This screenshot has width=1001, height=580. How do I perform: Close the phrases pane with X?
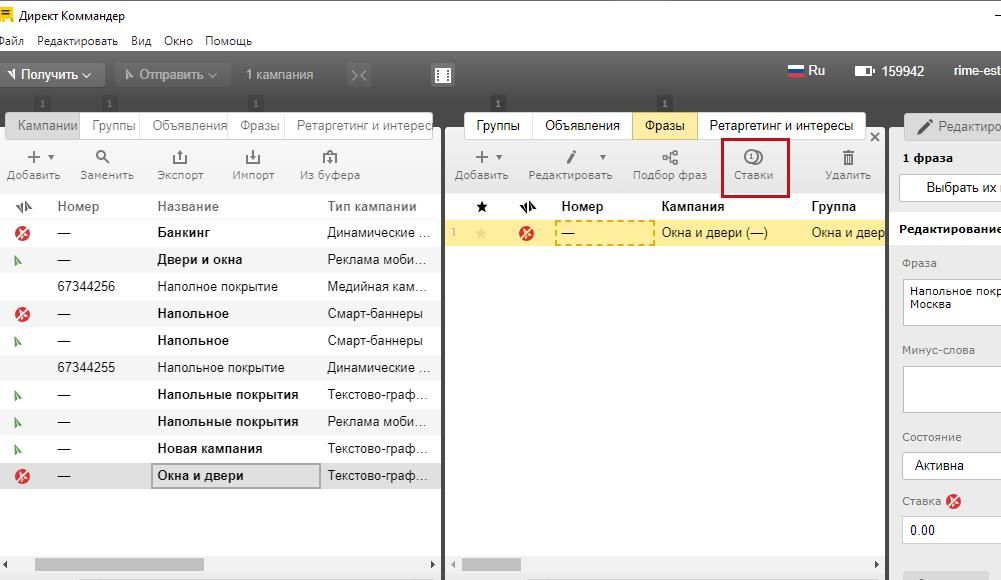click(x=875, y=137)
